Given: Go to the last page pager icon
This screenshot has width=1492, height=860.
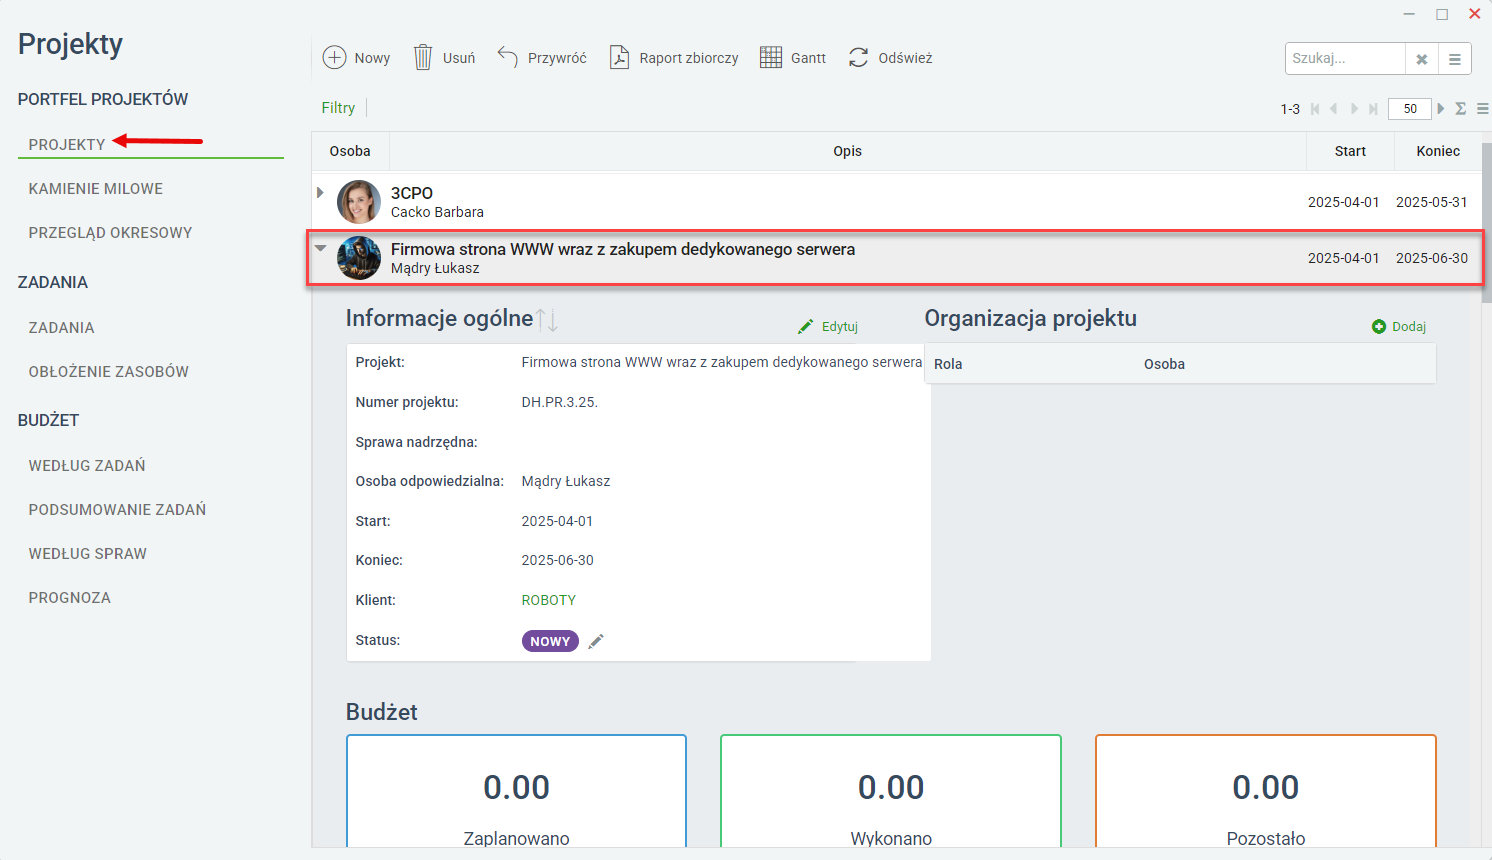Looking at the screenshot, I should [x=1373, y=109].
